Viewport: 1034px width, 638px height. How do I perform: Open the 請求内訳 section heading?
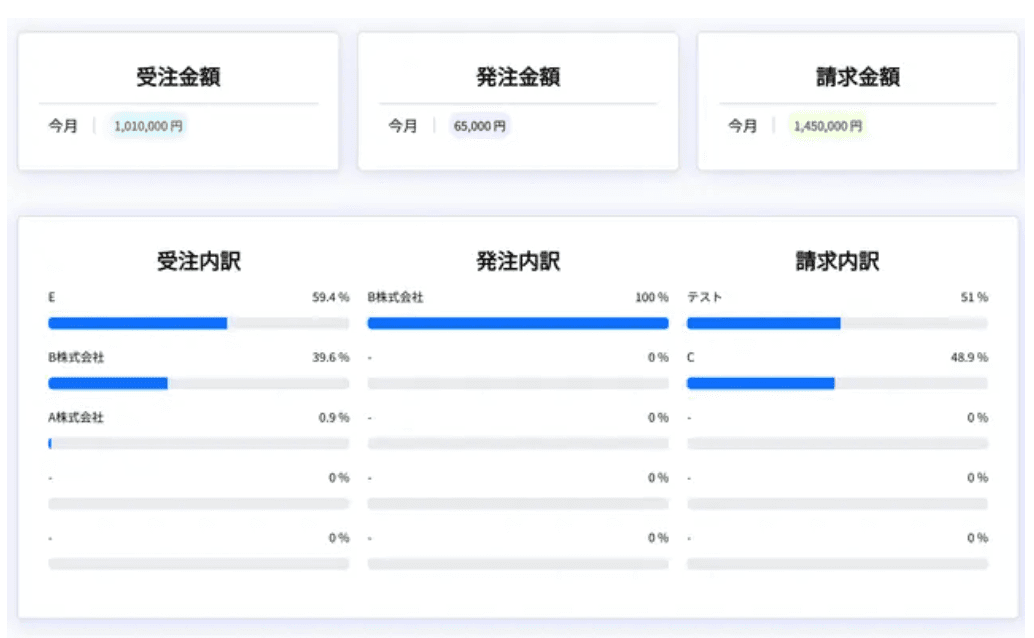point(837,262)
